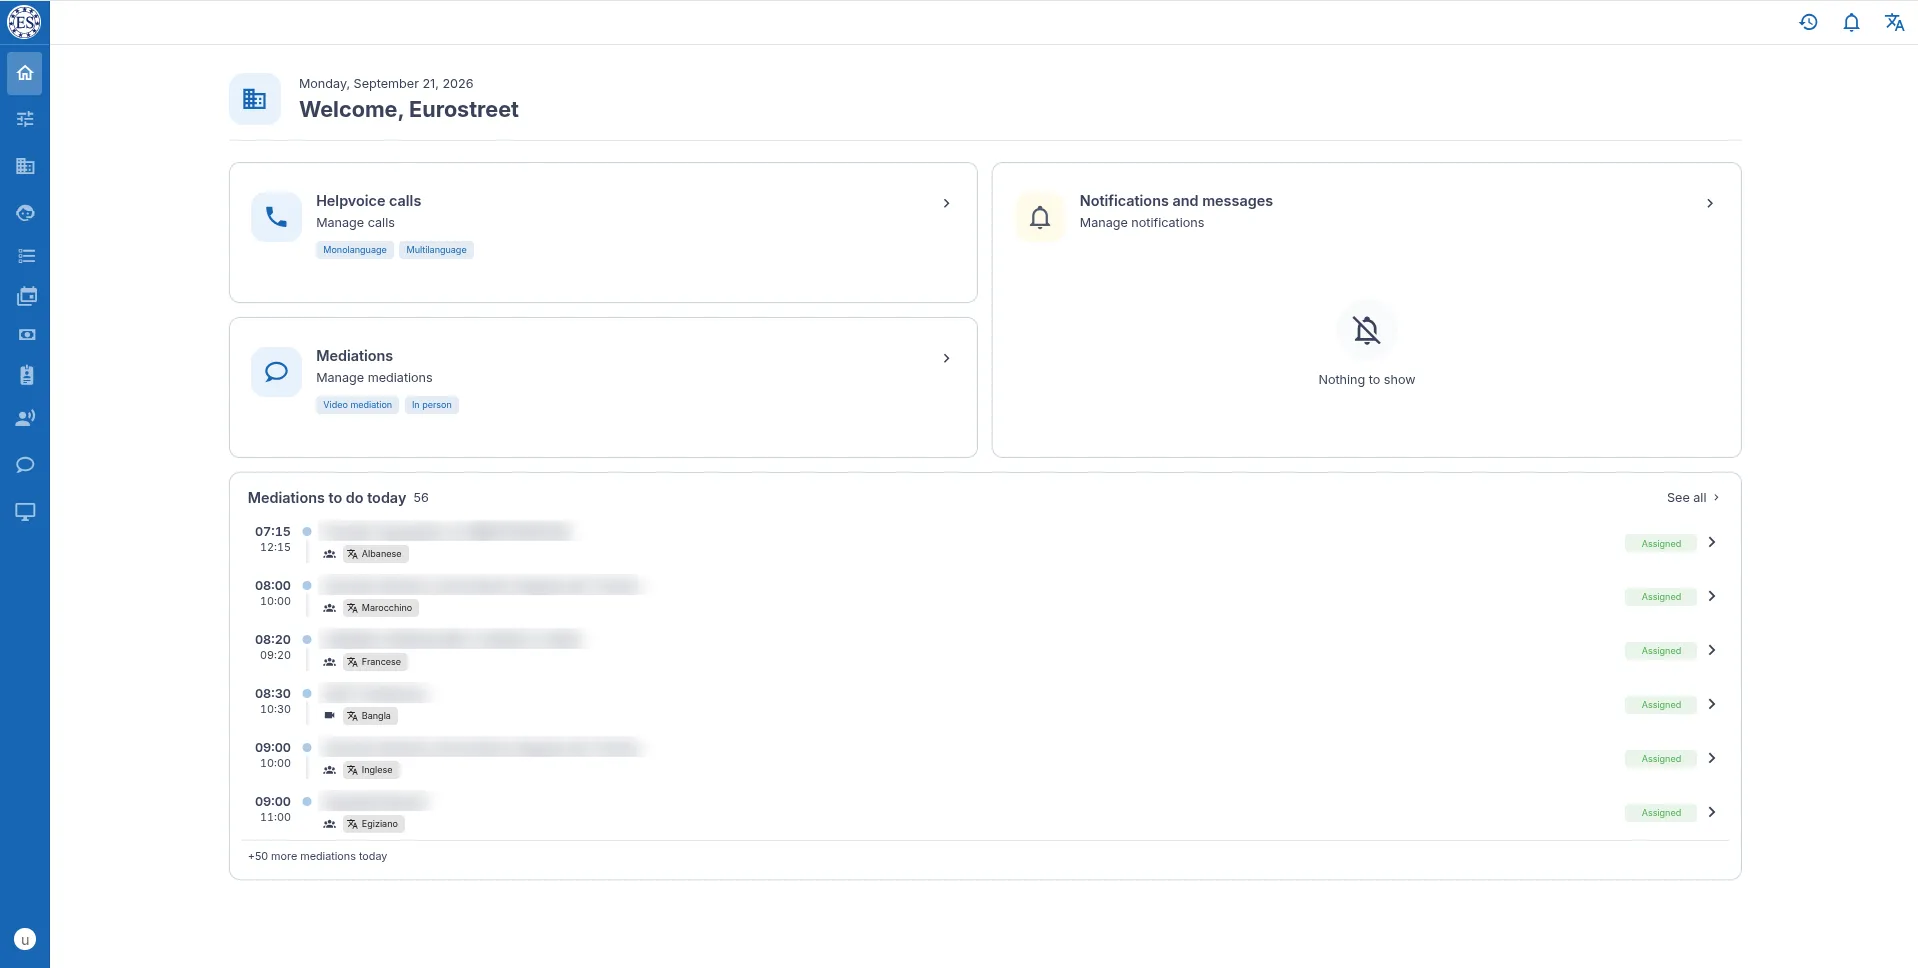Open the 07:15 Albanese mediation chevron
This screenshot has width=1918, height=968.
[1712, 542]
